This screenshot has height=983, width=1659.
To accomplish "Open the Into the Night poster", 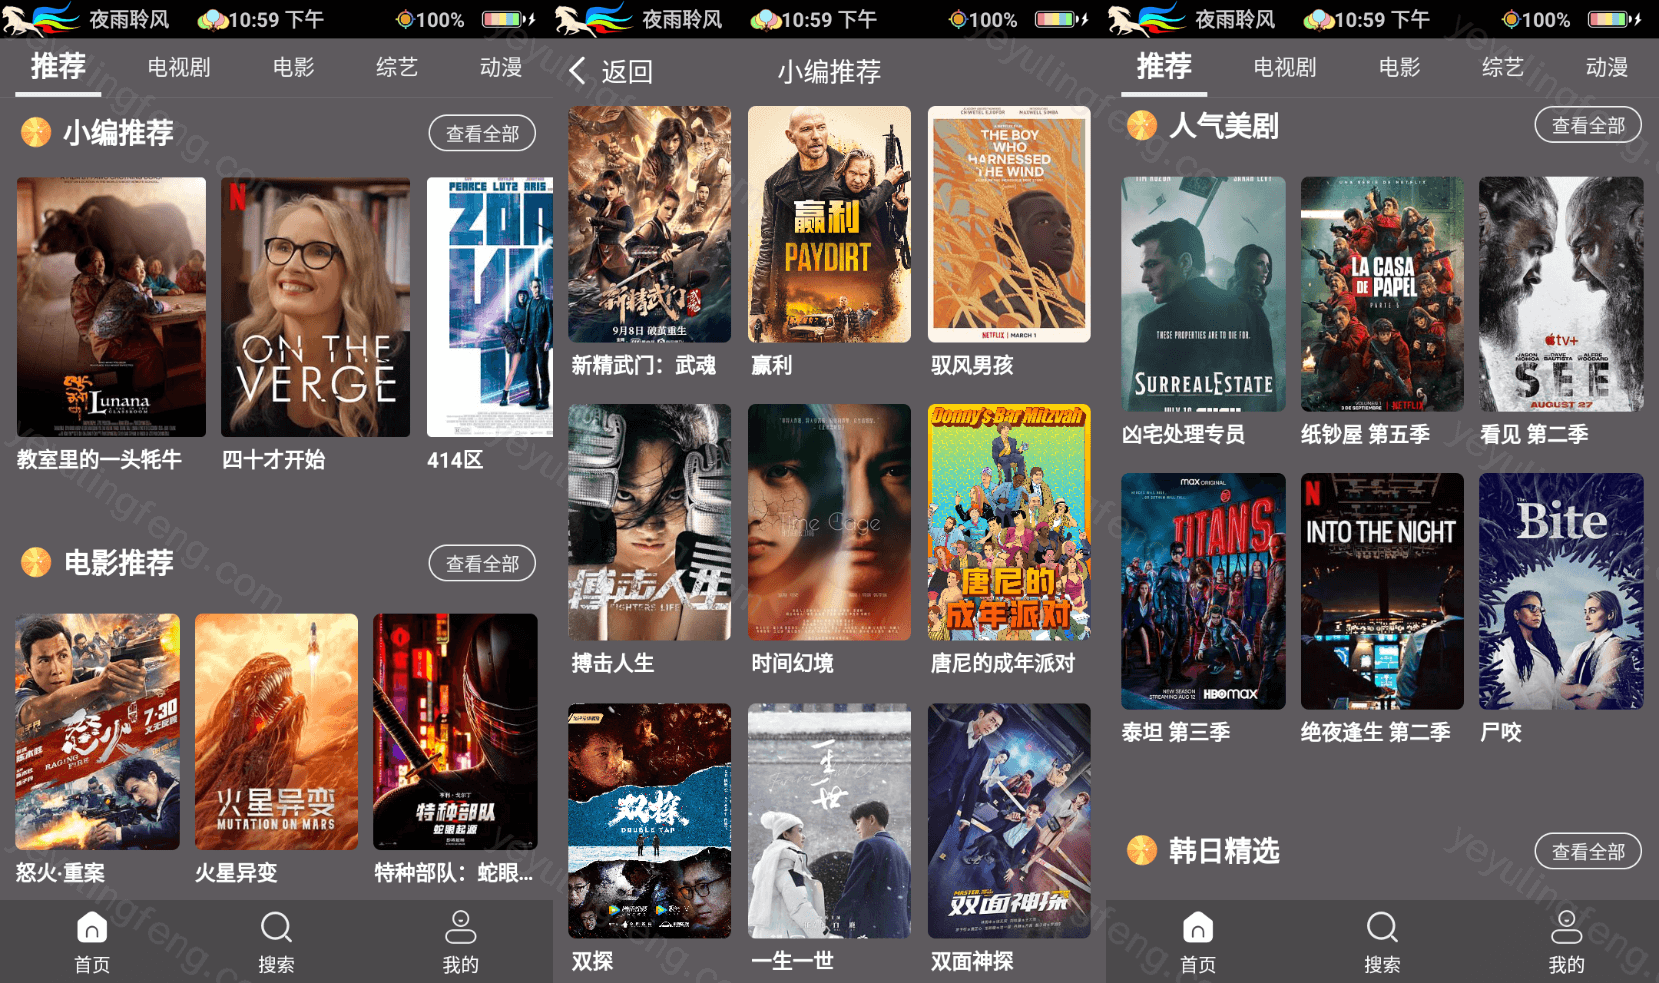I will pos(1382,591).
